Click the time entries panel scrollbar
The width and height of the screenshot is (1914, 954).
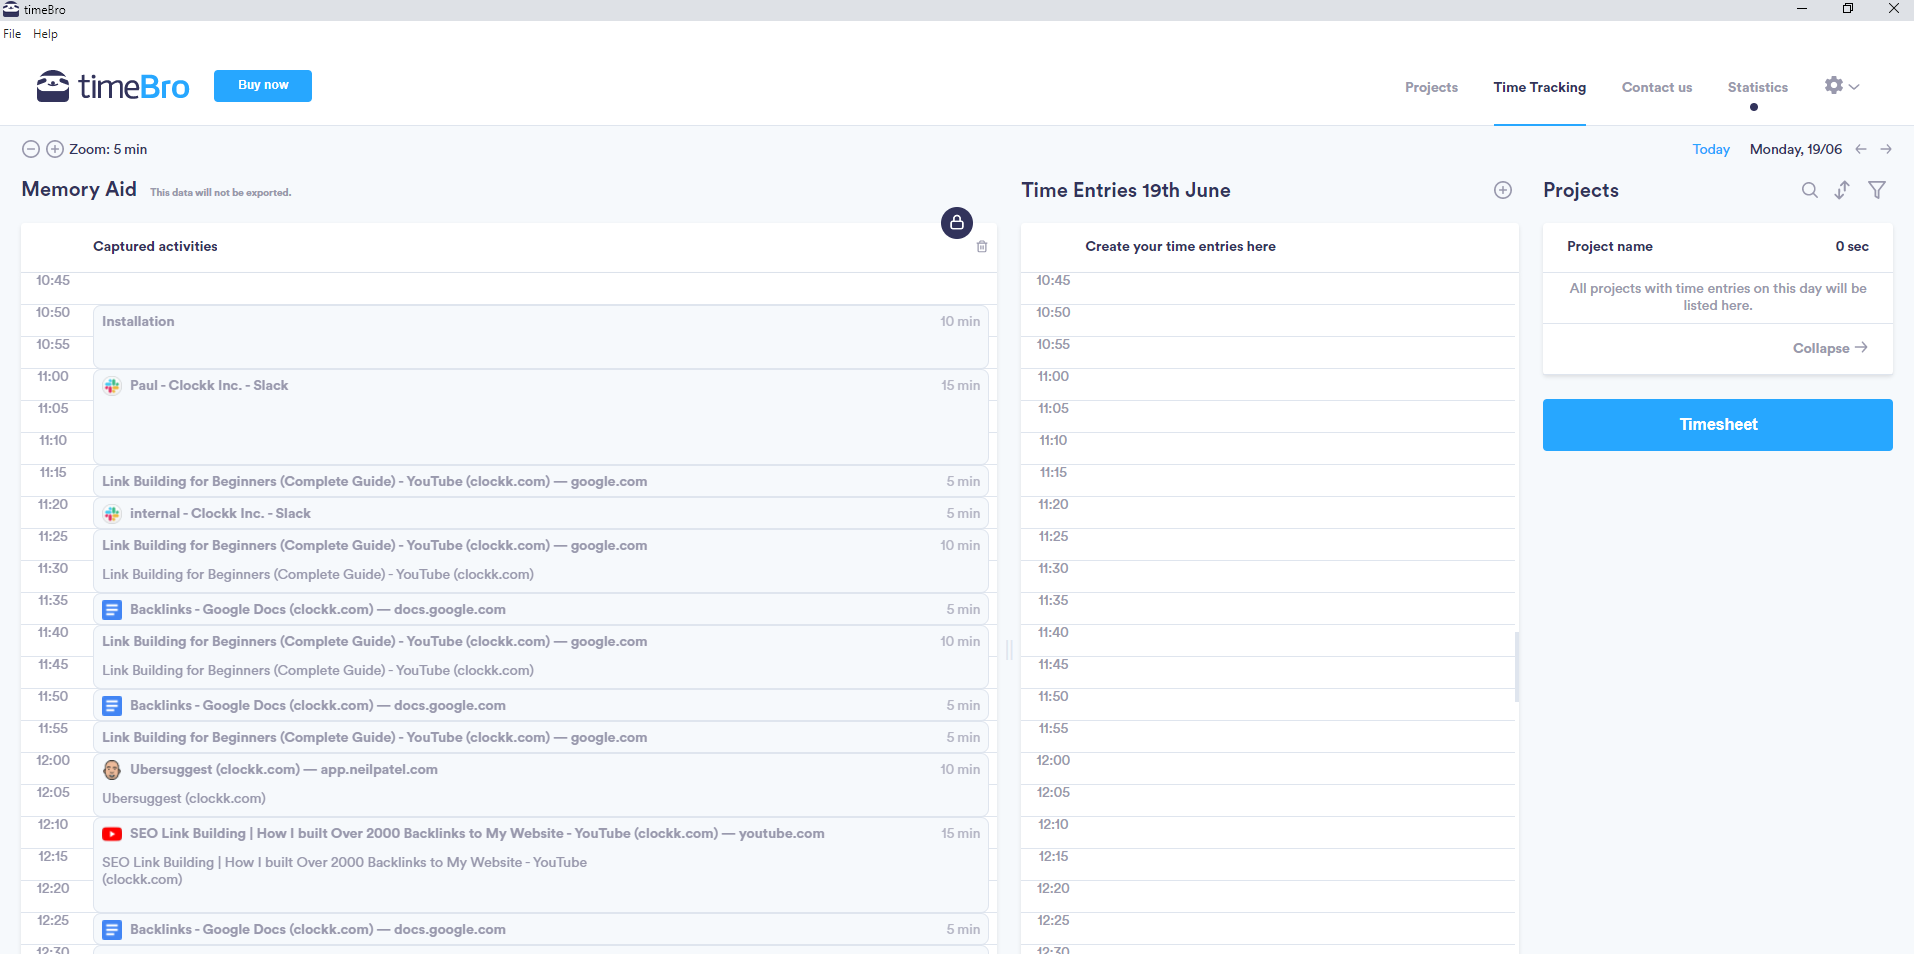[x=1516, y=667]
